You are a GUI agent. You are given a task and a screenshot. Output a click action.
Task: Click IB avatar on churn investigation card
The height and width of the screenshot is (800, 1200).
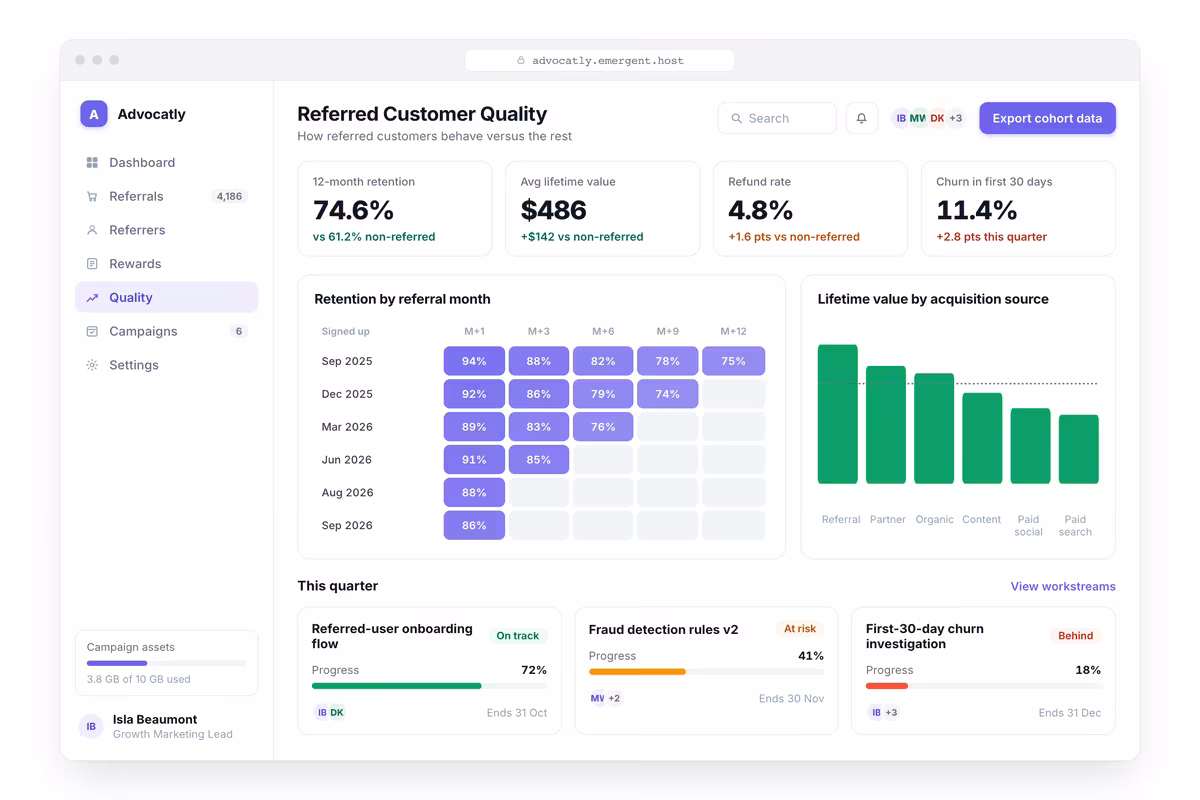[x=876, y=712]
